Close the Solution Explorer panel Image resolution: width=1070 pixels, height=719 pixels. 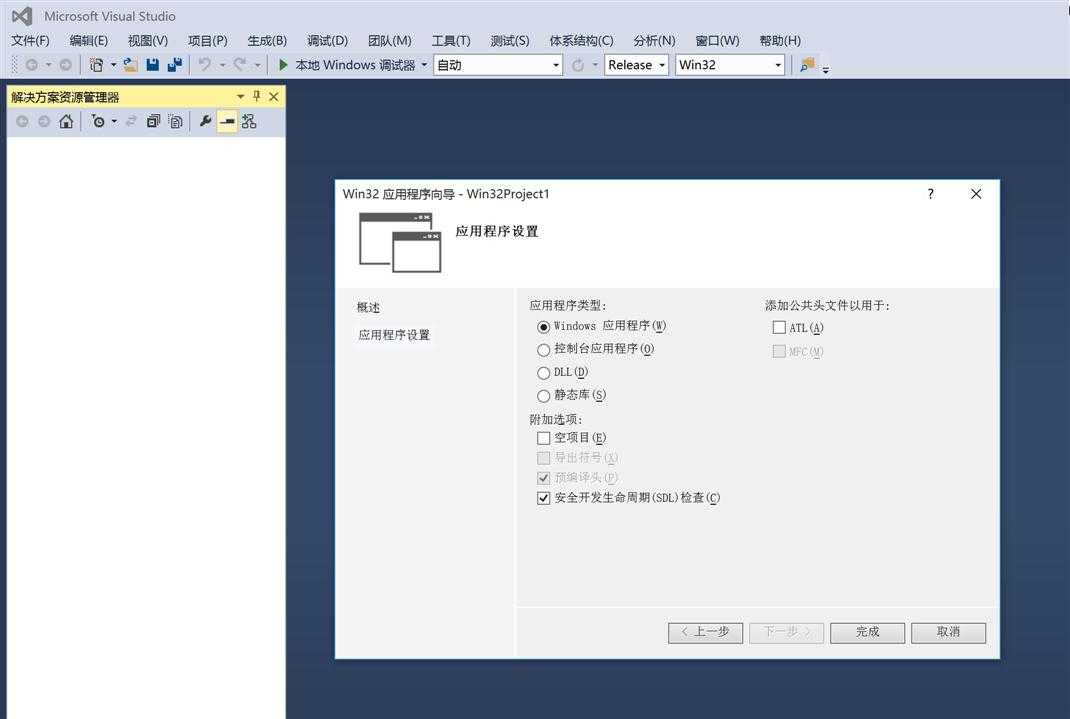(x=274, y=96)
